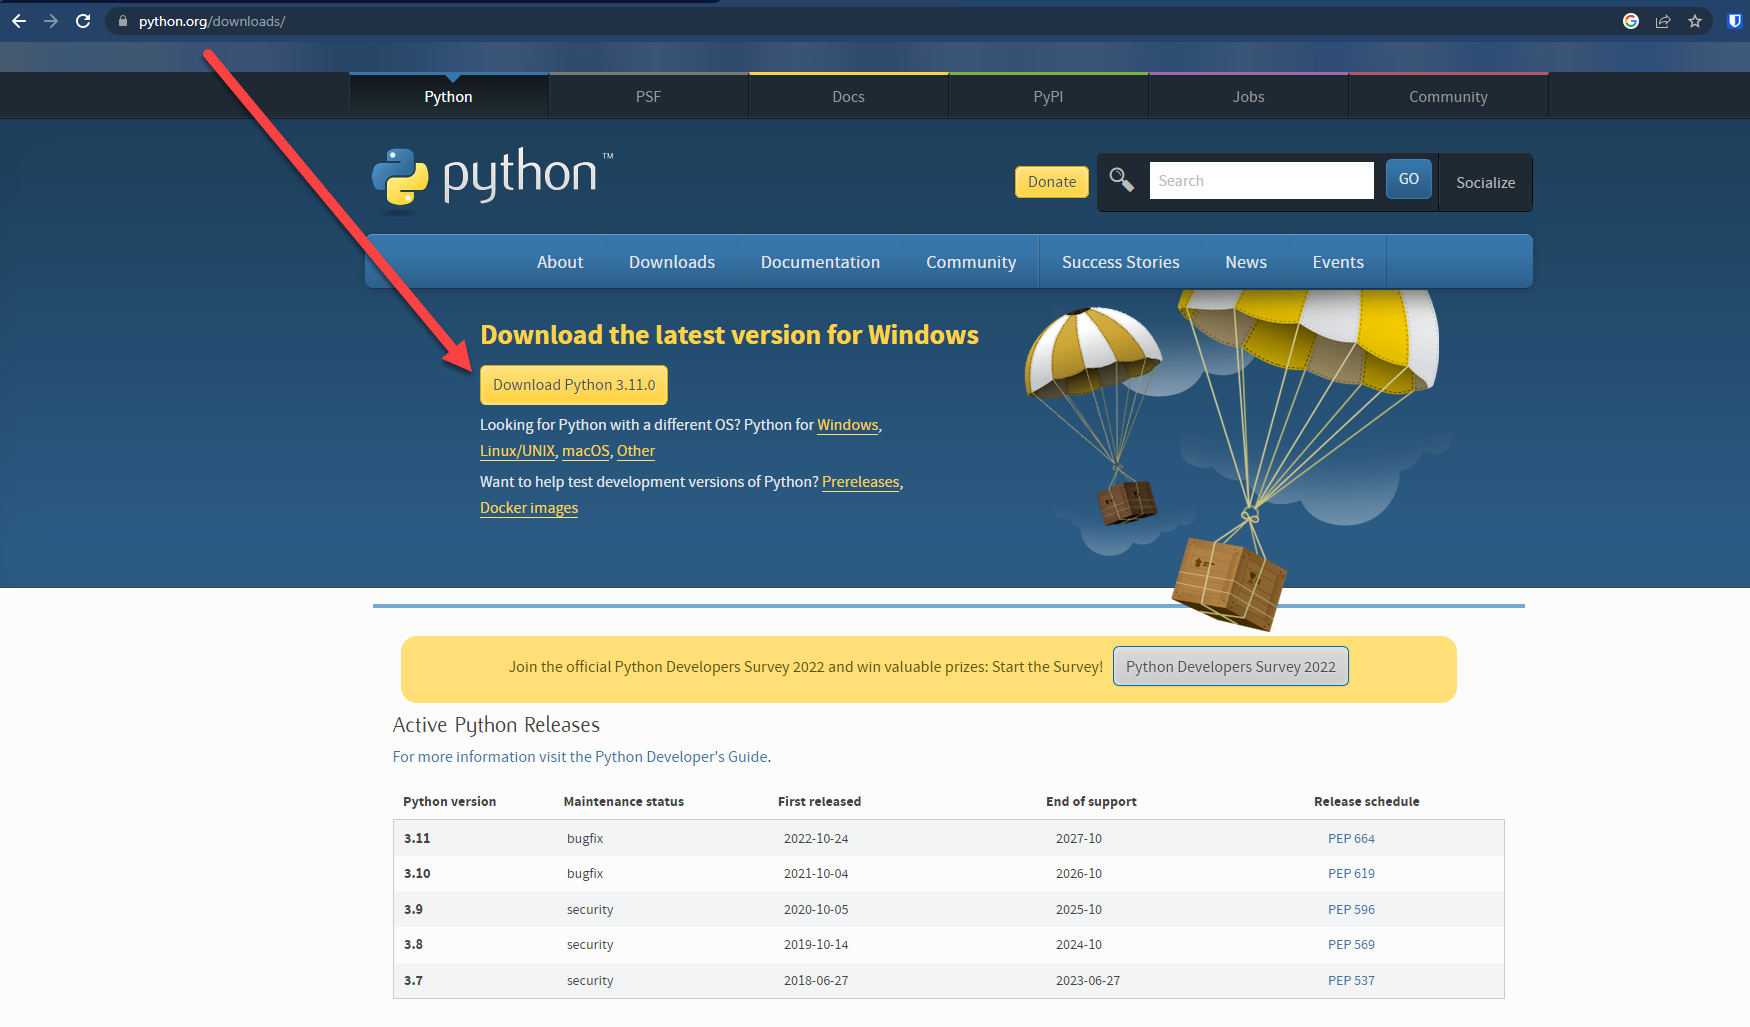This screenshot has width=1750, height=1027.
Task: Follow the Other link
Action: click(636, 451)
